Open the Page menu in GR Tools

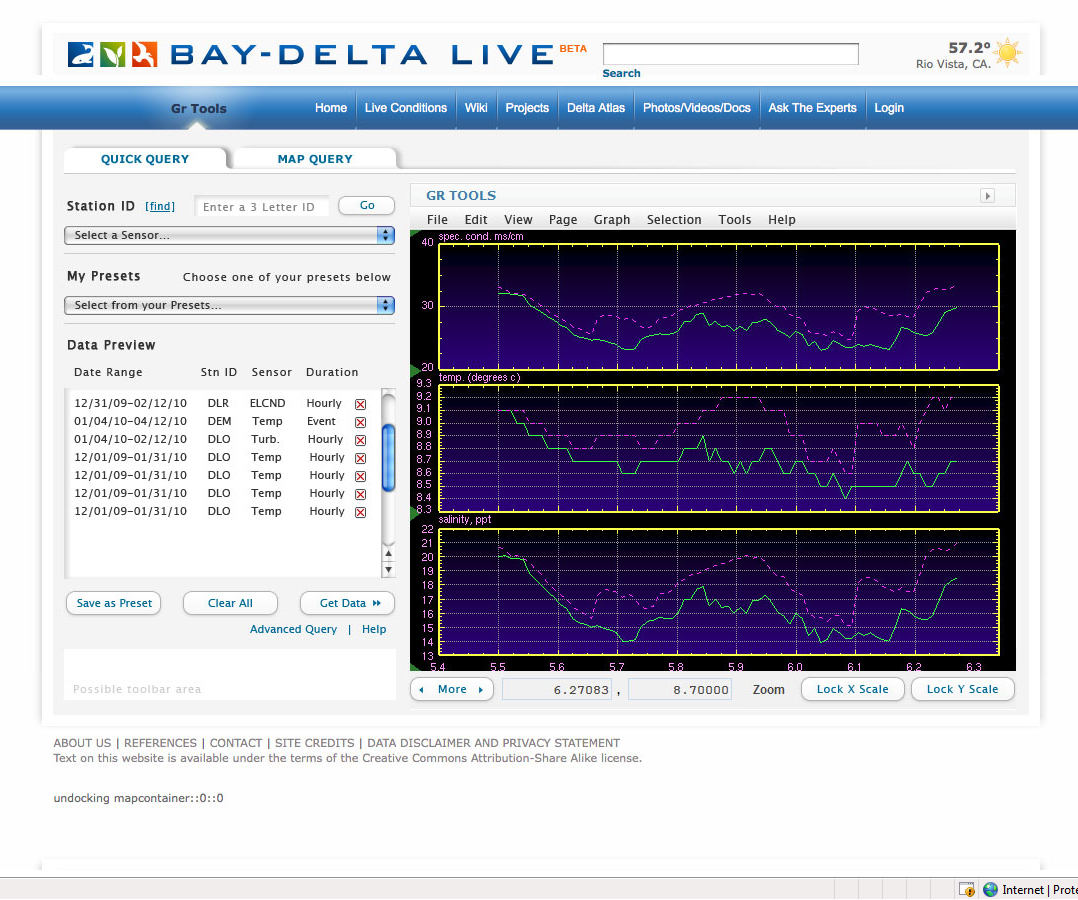563,219
